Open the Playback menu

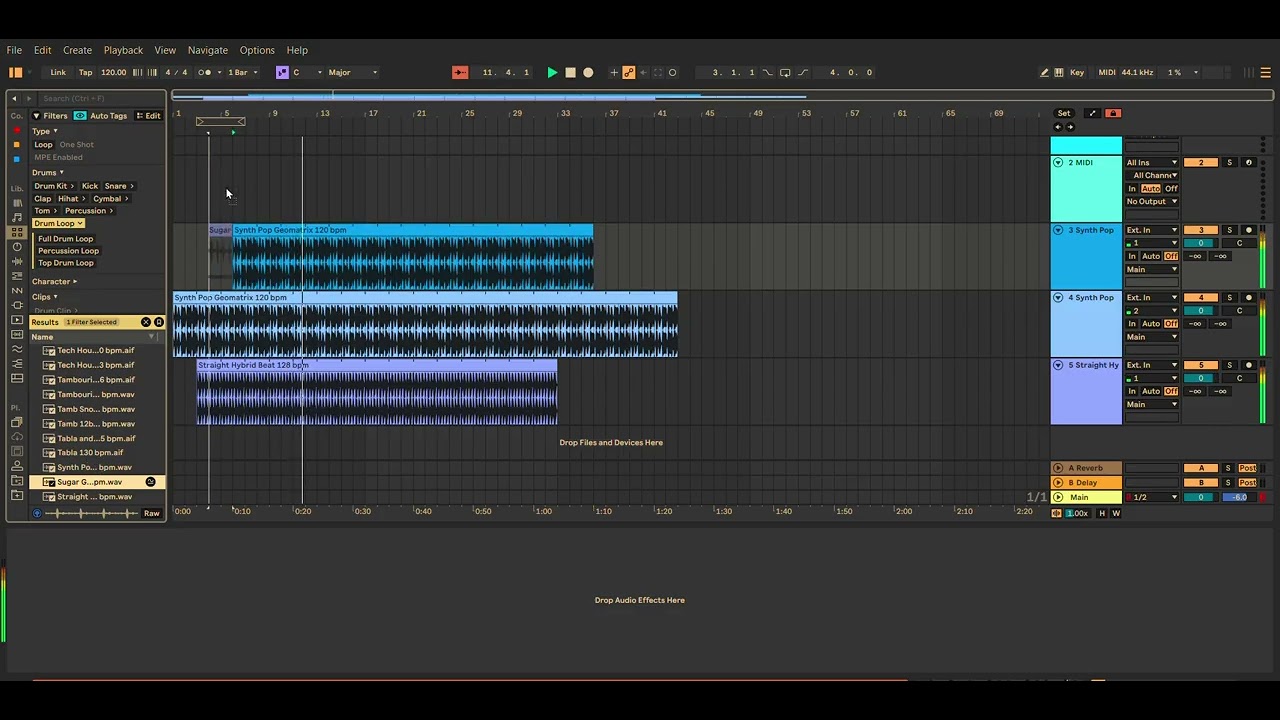123,50
